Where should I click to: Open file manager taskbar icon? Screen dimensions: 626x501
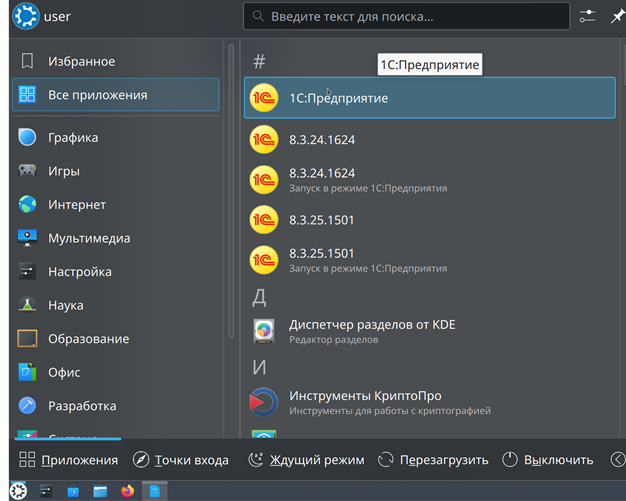(100, 491)
